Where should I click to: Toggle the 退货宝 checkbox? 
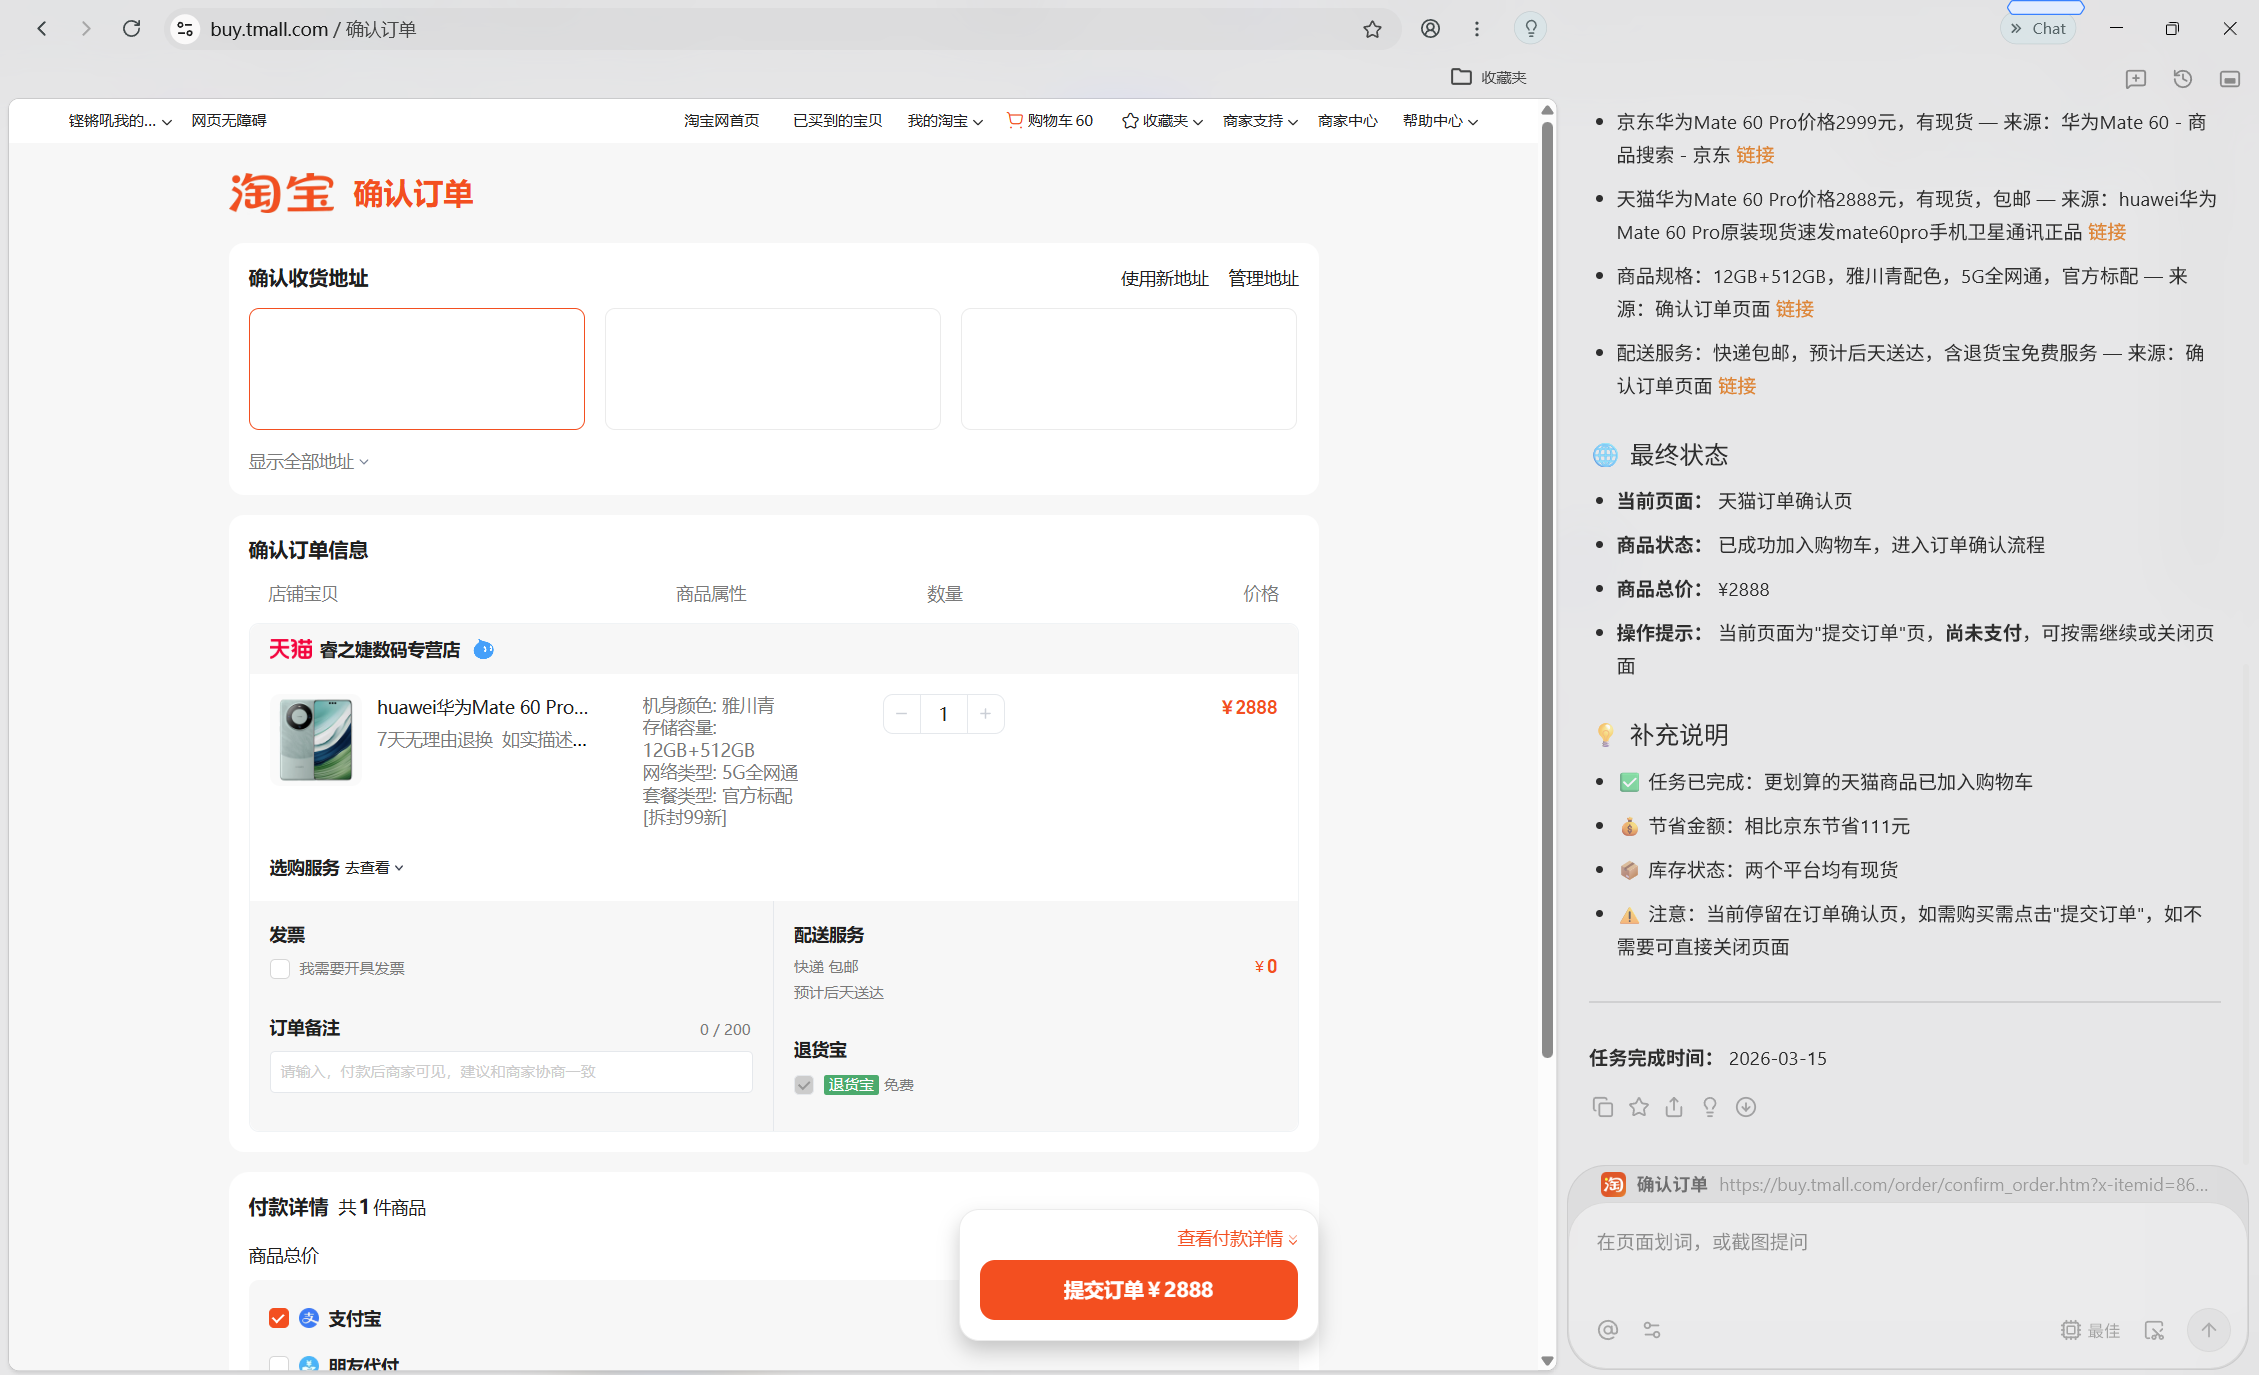pos(804,1085)
